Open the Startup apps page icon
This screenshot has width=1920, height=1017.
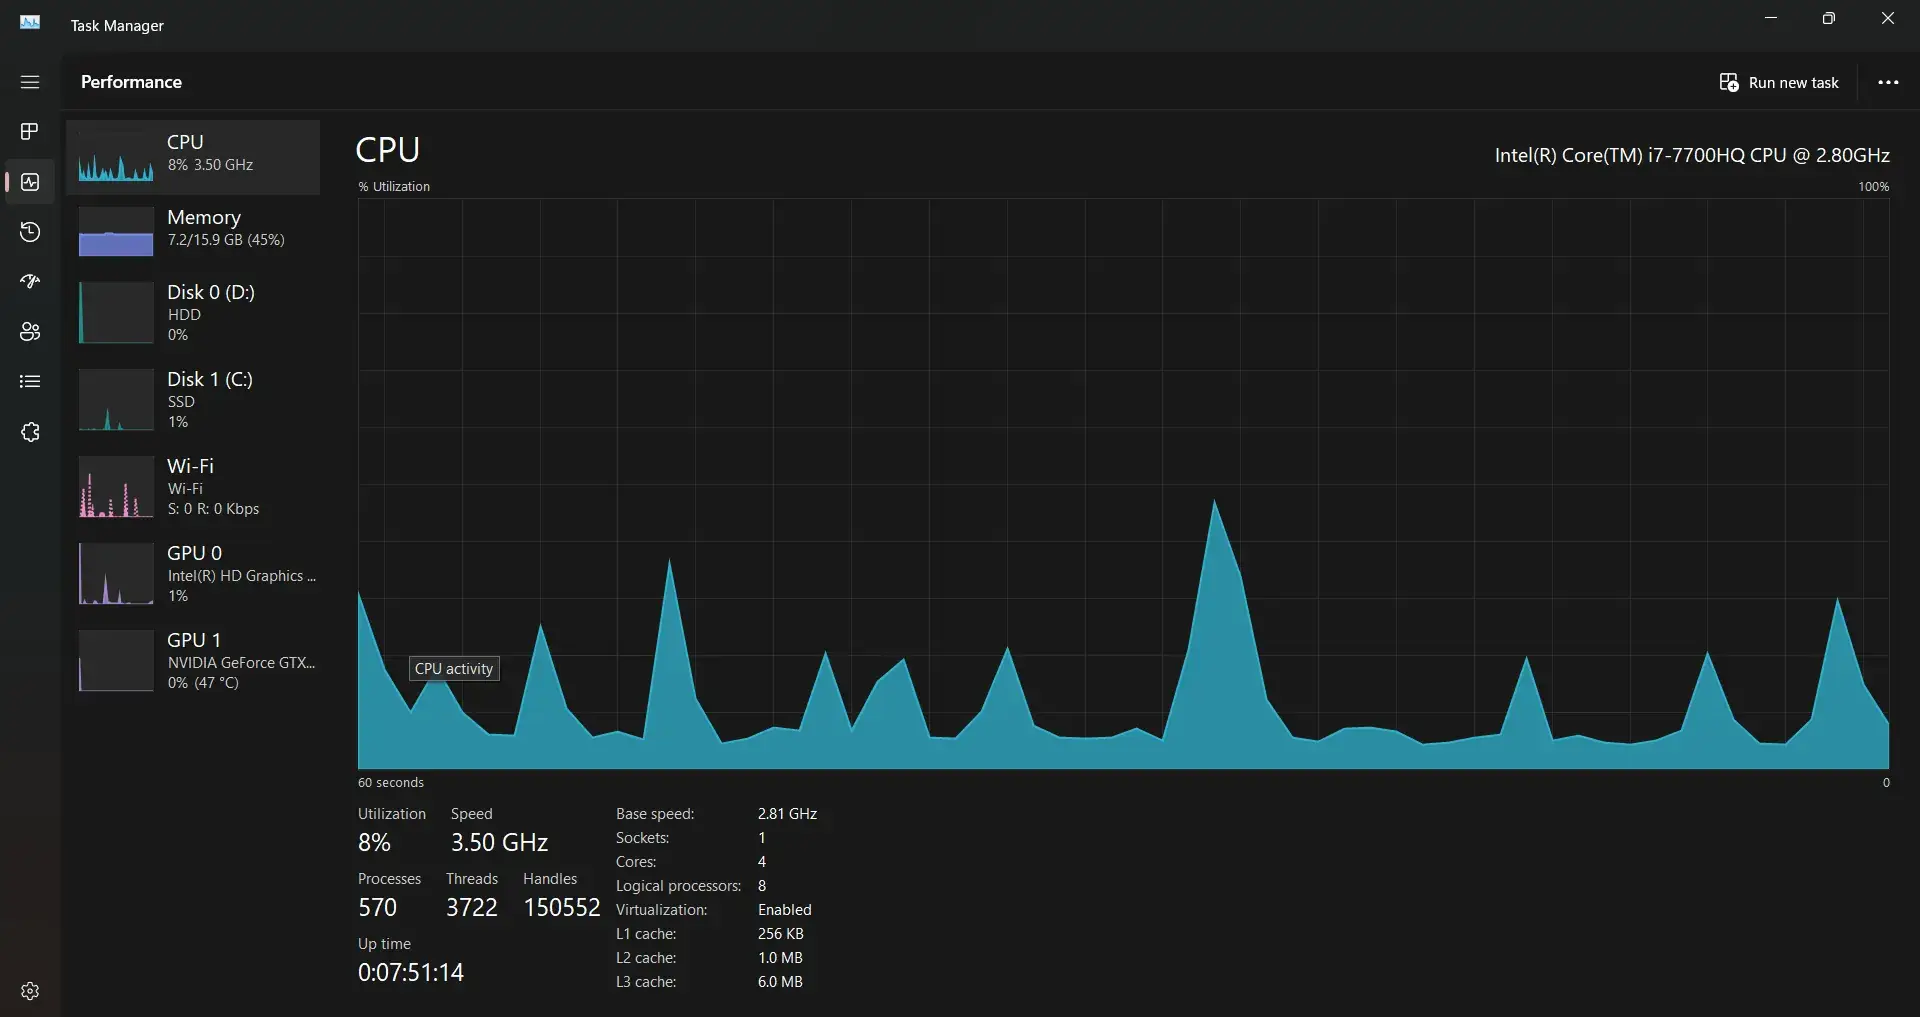[30, 282]
